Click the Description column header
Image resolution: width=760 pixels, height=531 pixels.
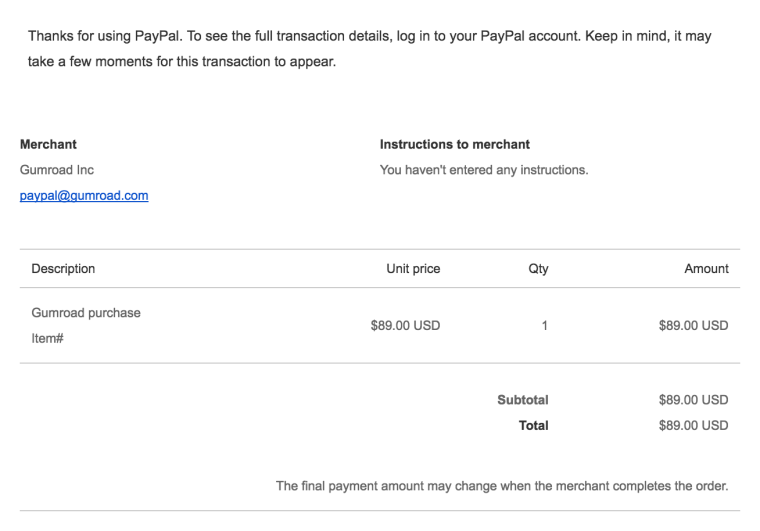click(63, 268)
